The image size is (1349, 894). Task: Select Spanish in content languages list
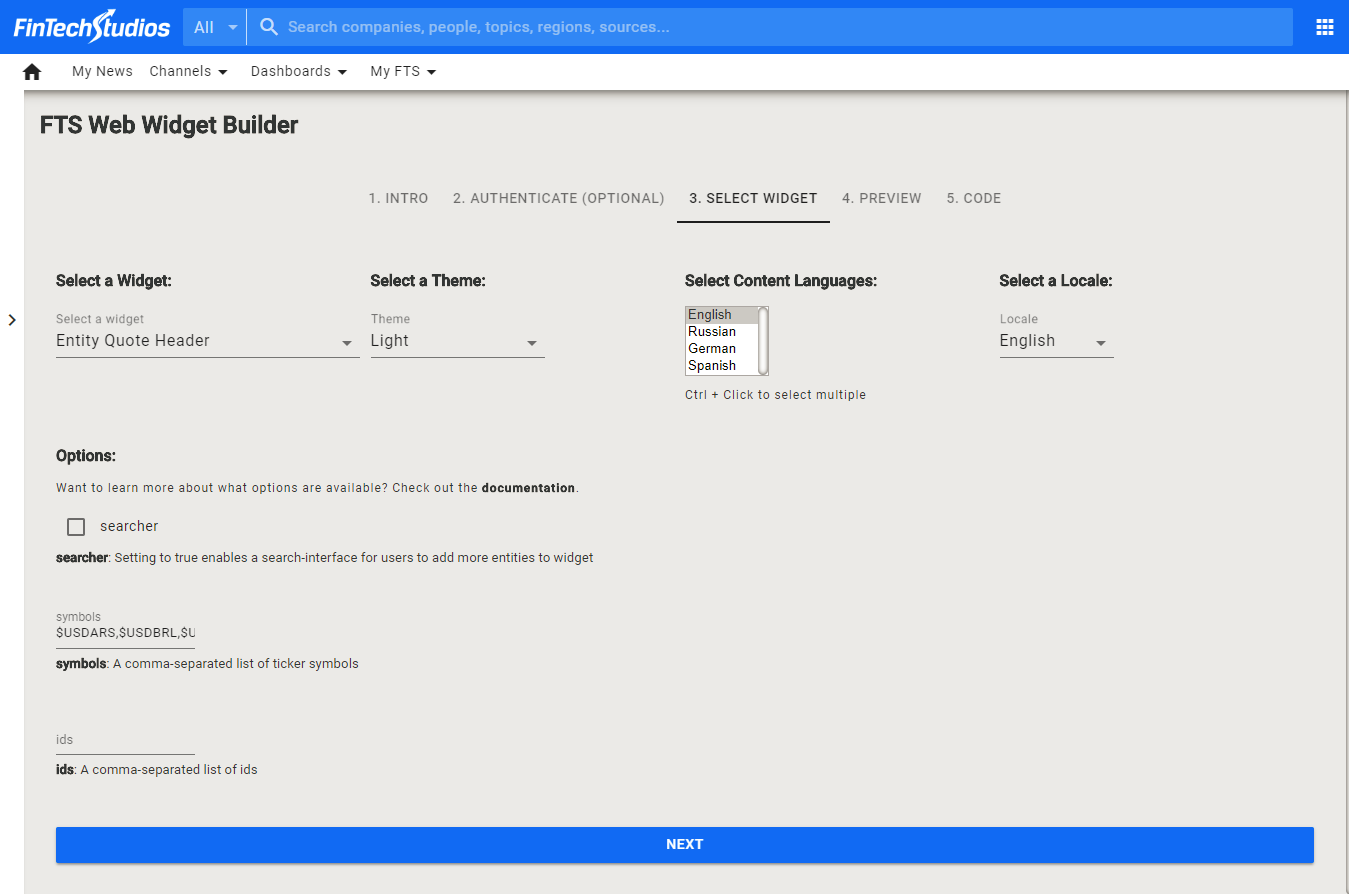pyautogui.click(x=721, y=366)
